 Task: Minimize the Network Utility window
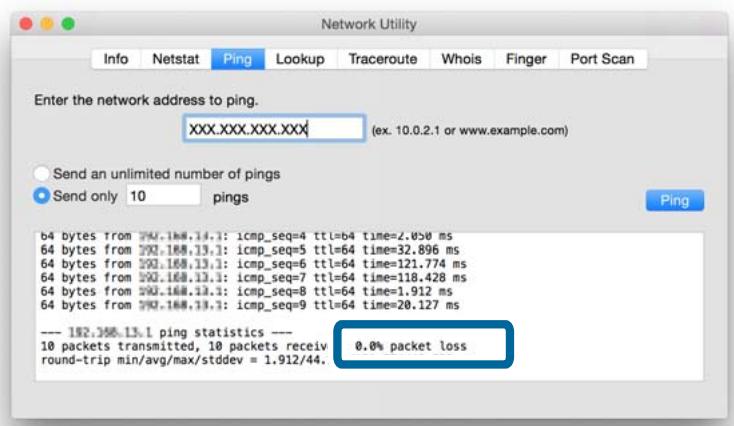pyautogui.click(x=47, y=23)
